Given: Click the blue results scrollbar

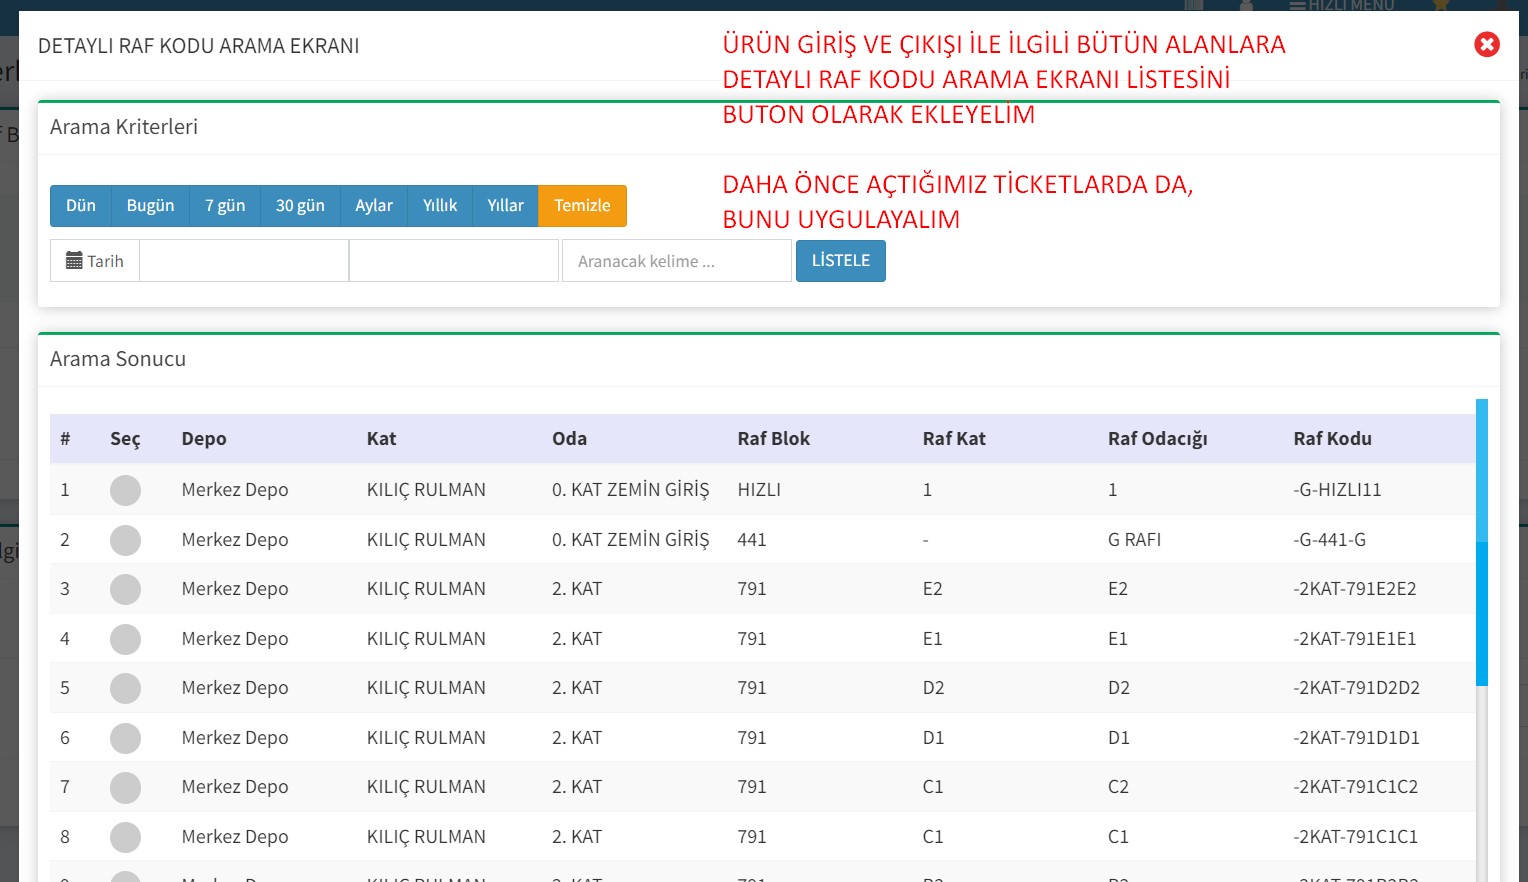Looking at the screenshot, I should pos(1482,540).
